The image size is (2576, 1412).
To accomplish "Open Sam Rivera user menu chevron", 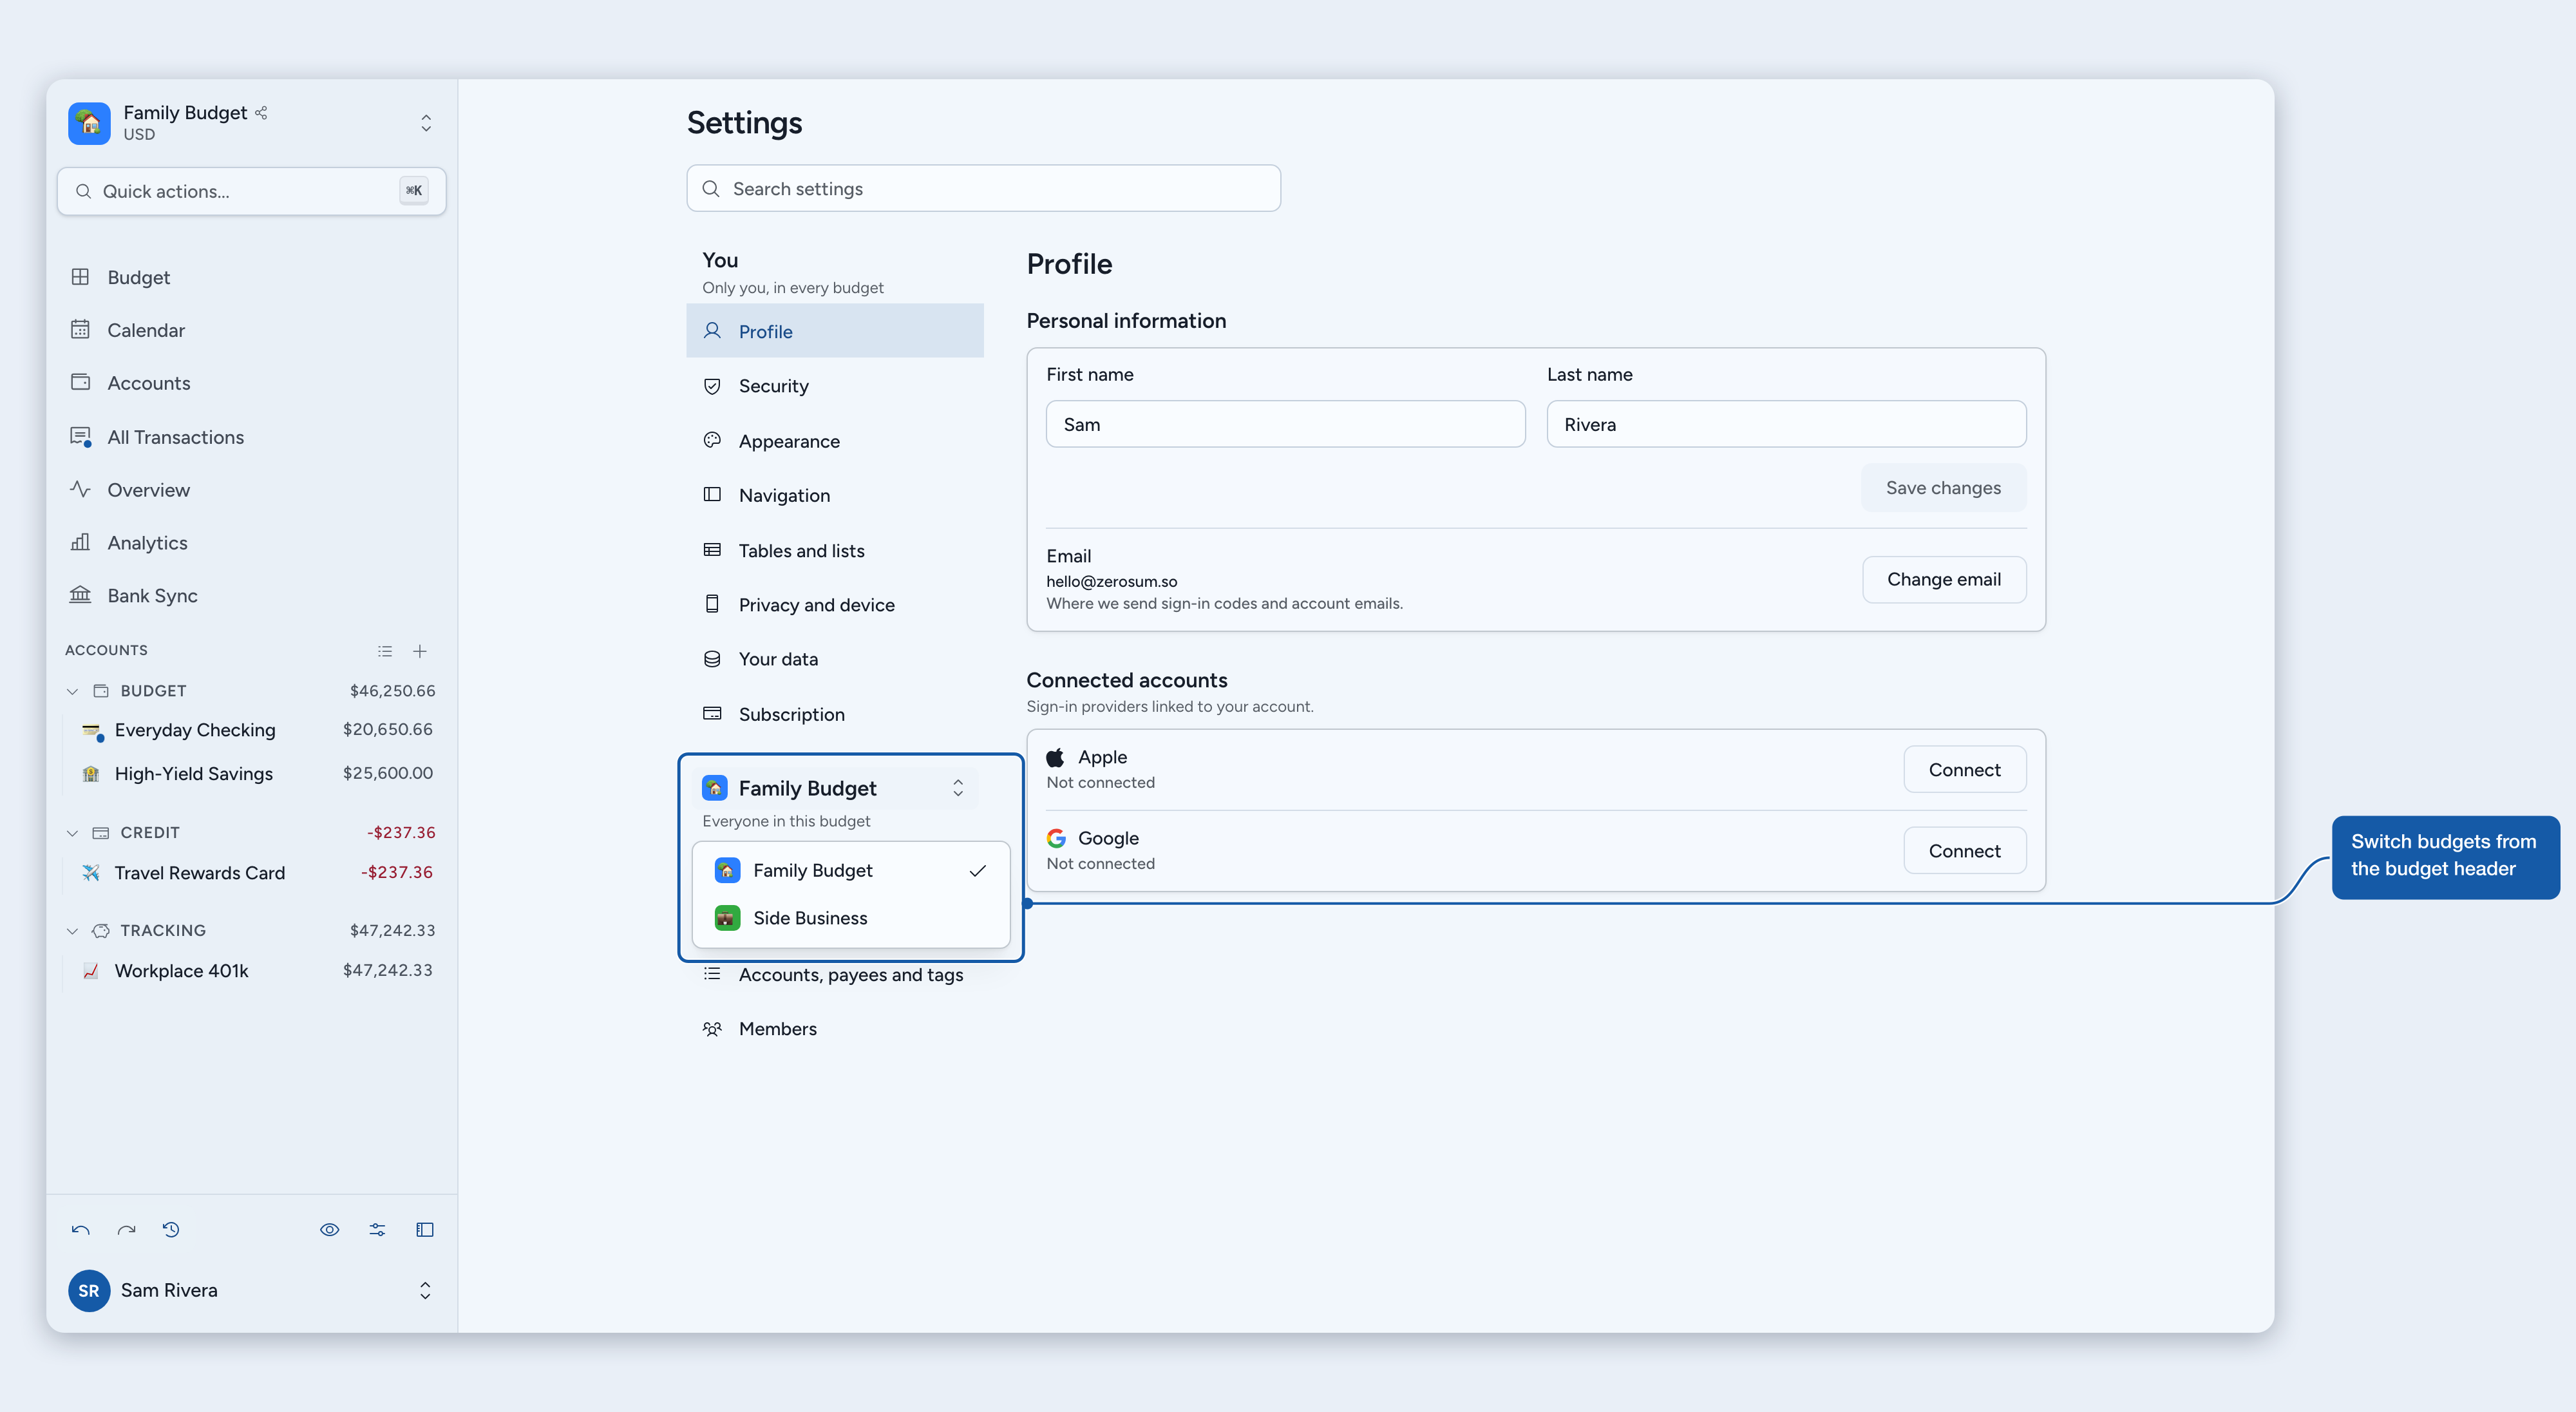I will [x=425, y=1290].
